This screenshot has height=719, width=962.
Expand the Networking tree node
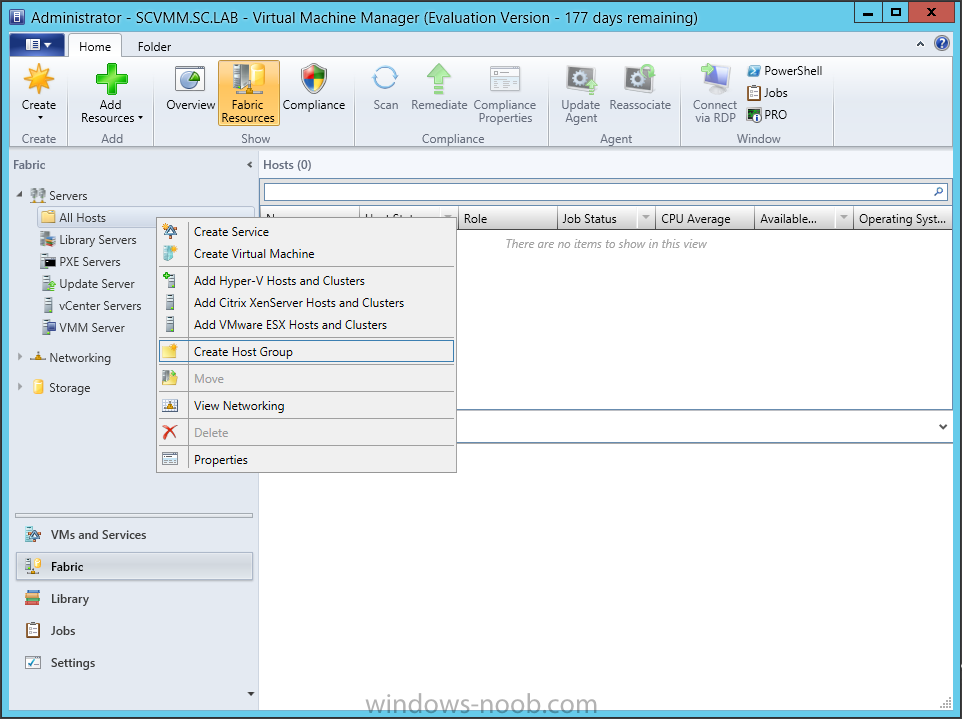[x=20, y=357]
